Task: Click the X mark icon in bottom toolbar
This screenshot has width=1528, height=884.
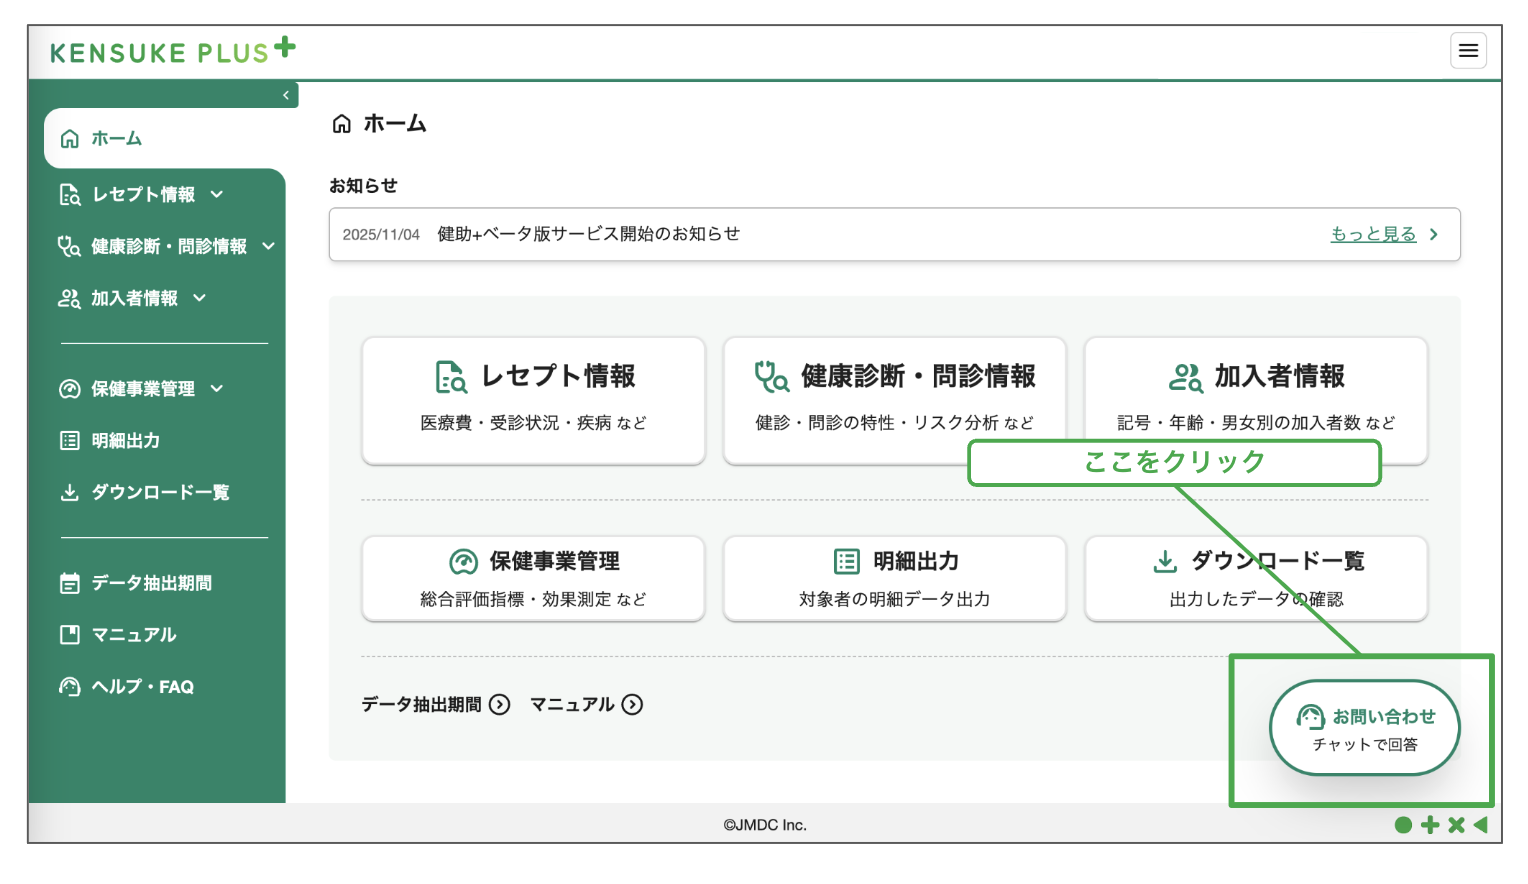Action: (x=1456, y=825)
